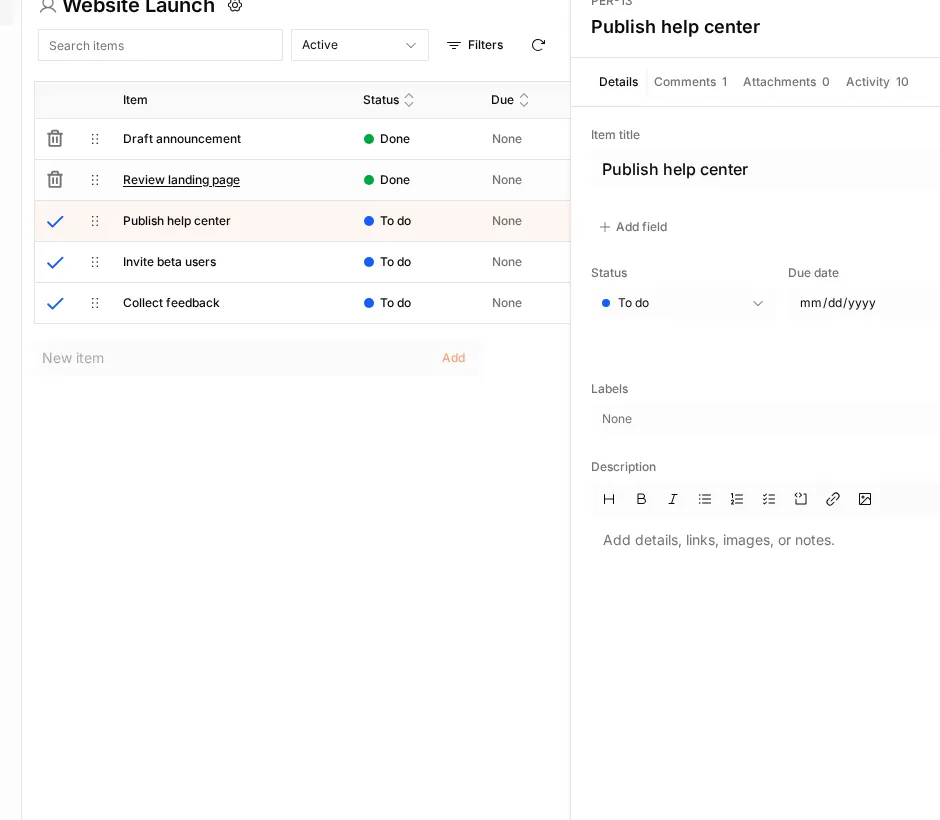Insert an image in description
Image resolution: width=940 pixels, height=820 pixels.
[864, 499]
